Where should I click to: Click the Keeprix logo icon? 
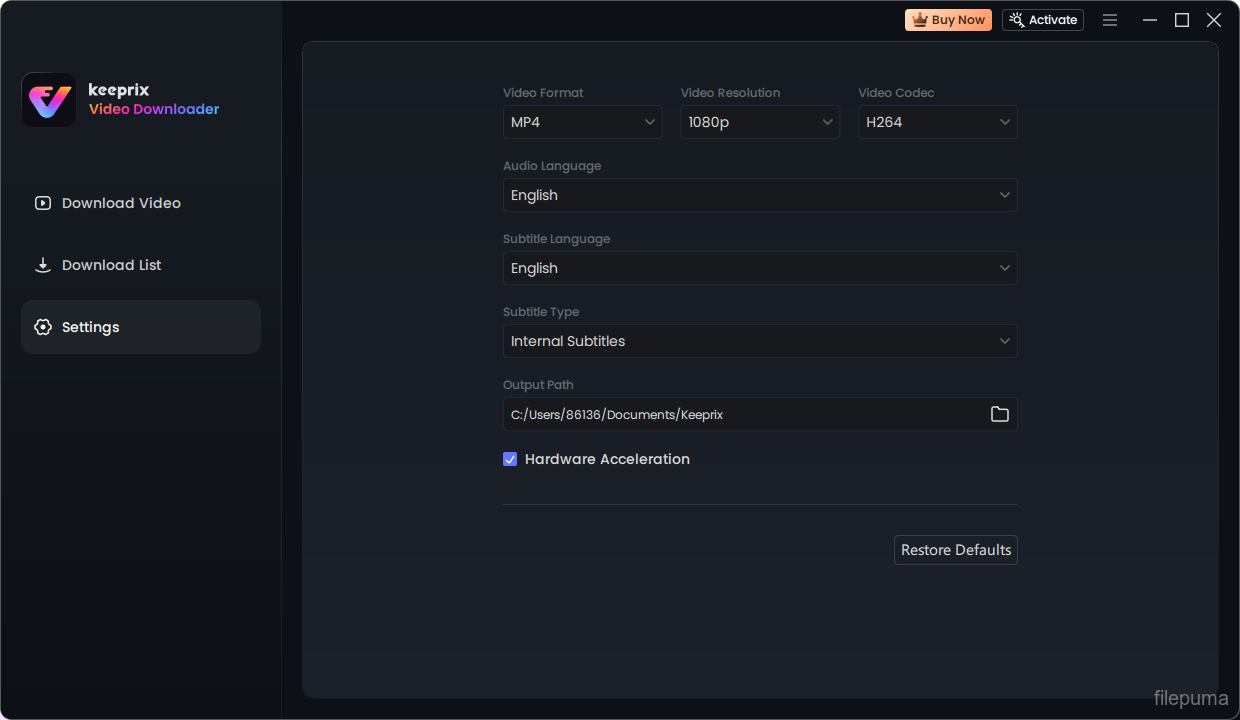(x=49, y=100)
